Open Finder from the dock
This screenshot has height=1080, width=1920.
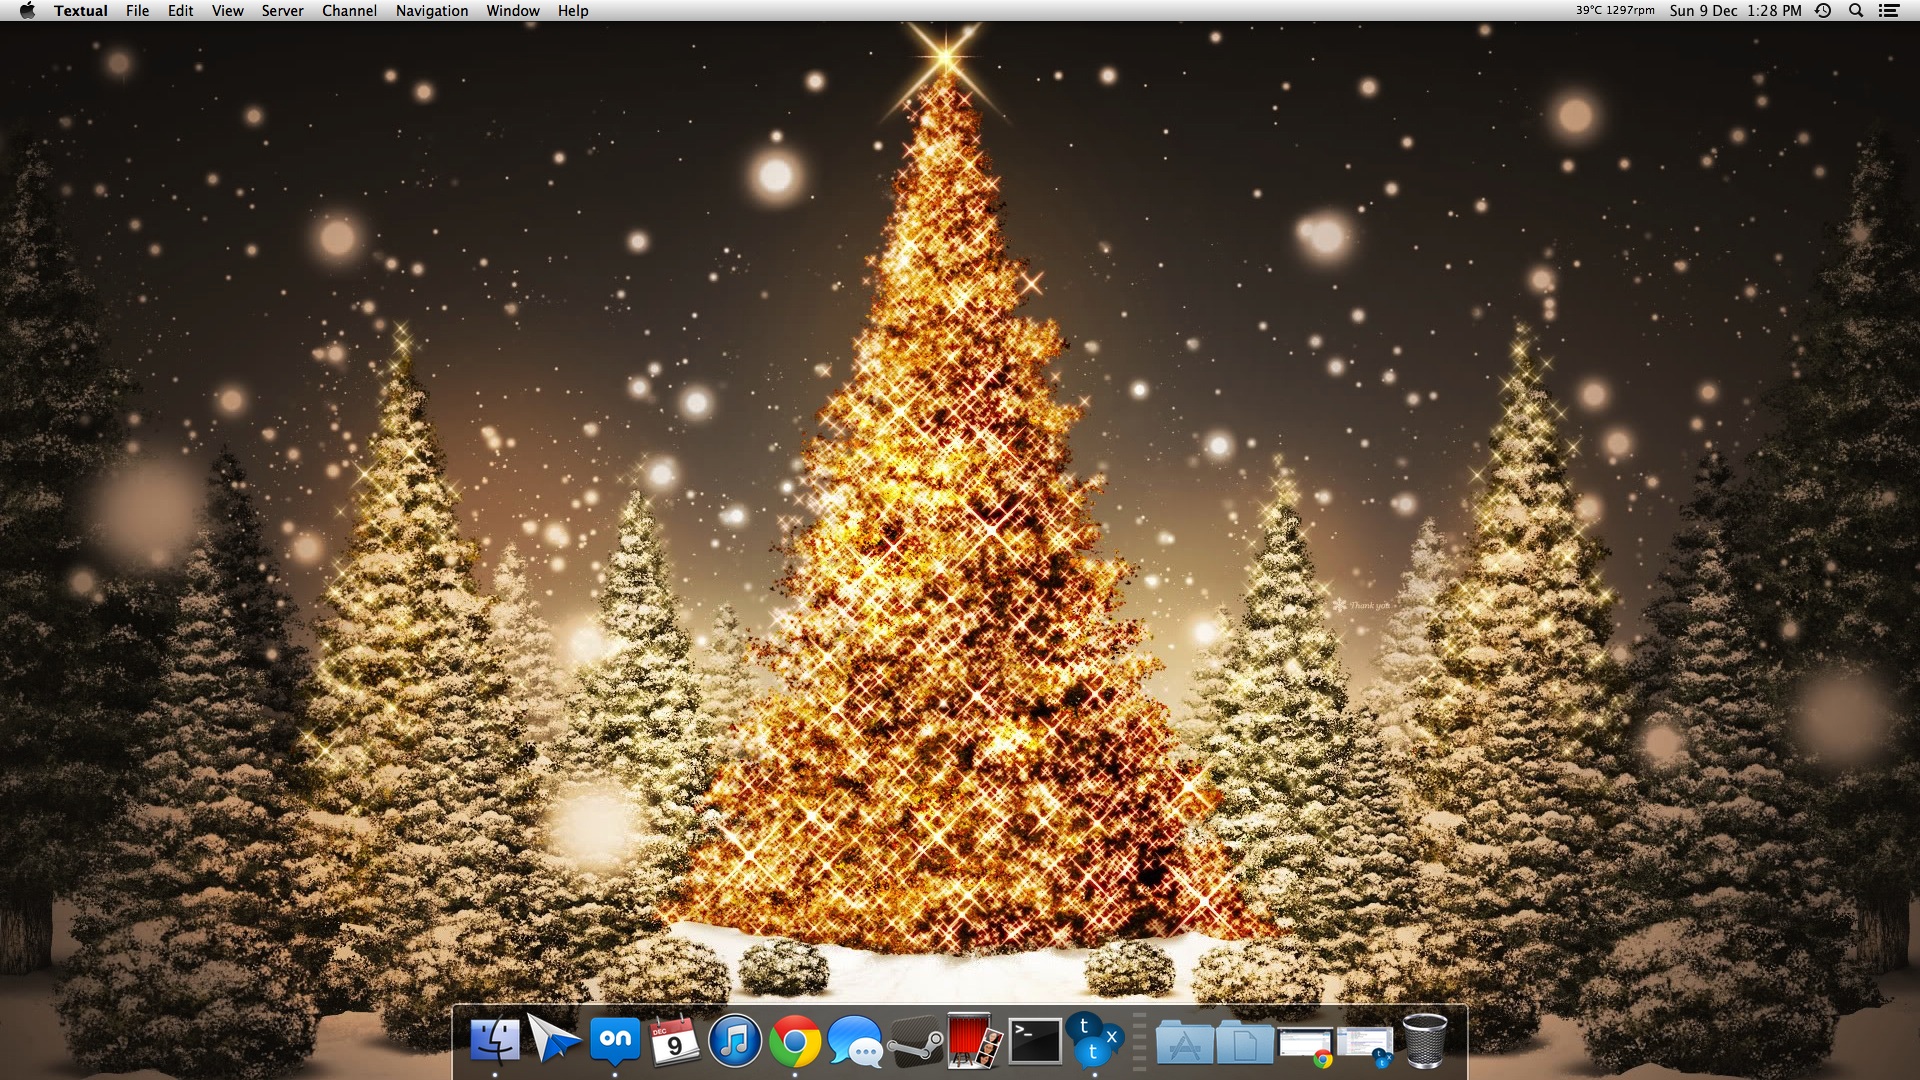tap(495, 1041)
